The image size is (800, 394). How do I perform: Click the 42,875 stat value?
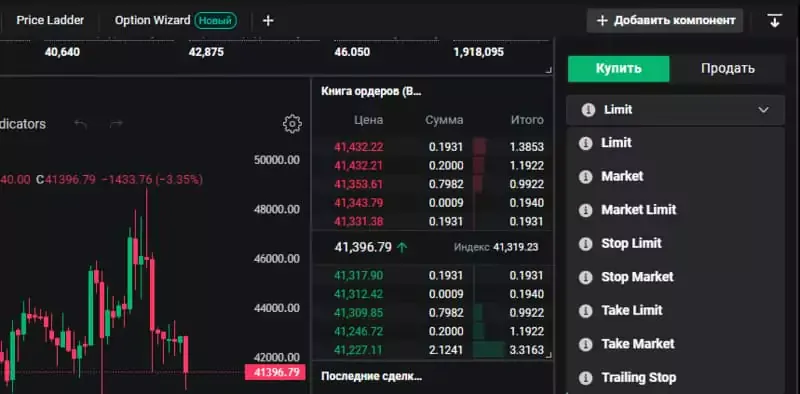206,52
